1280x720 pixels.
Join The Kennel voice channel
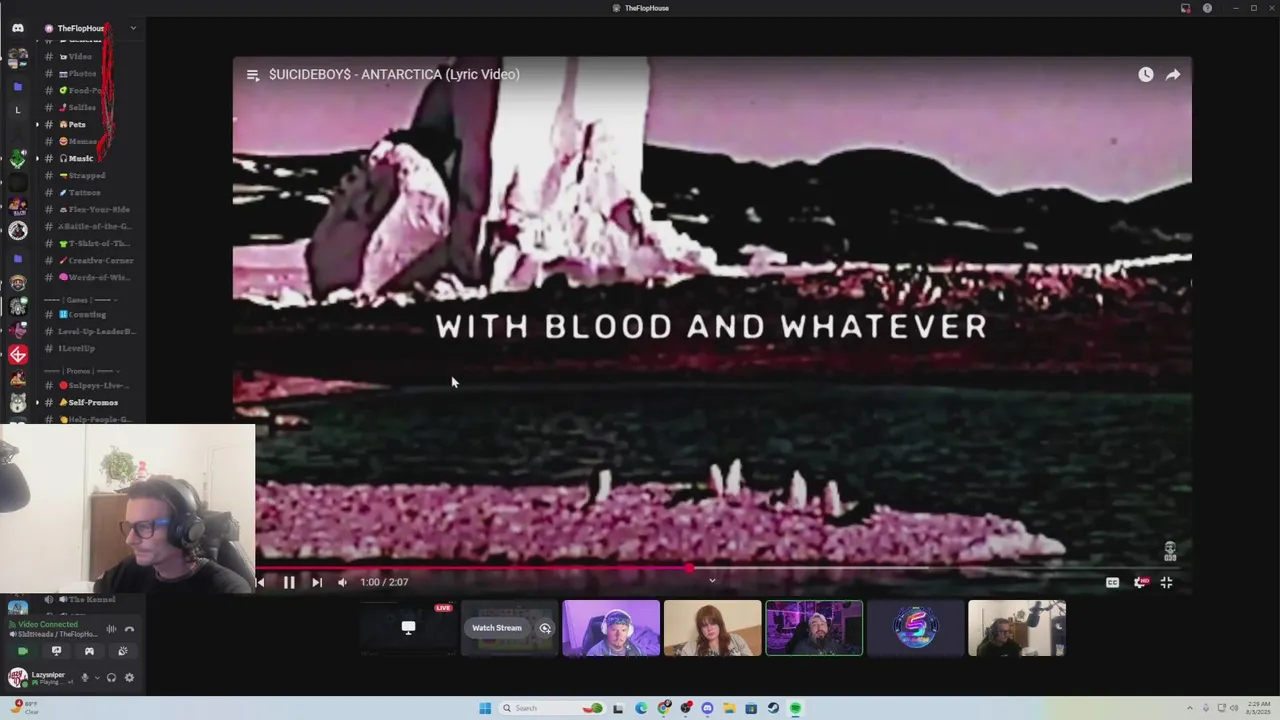(x=90, y=599)
